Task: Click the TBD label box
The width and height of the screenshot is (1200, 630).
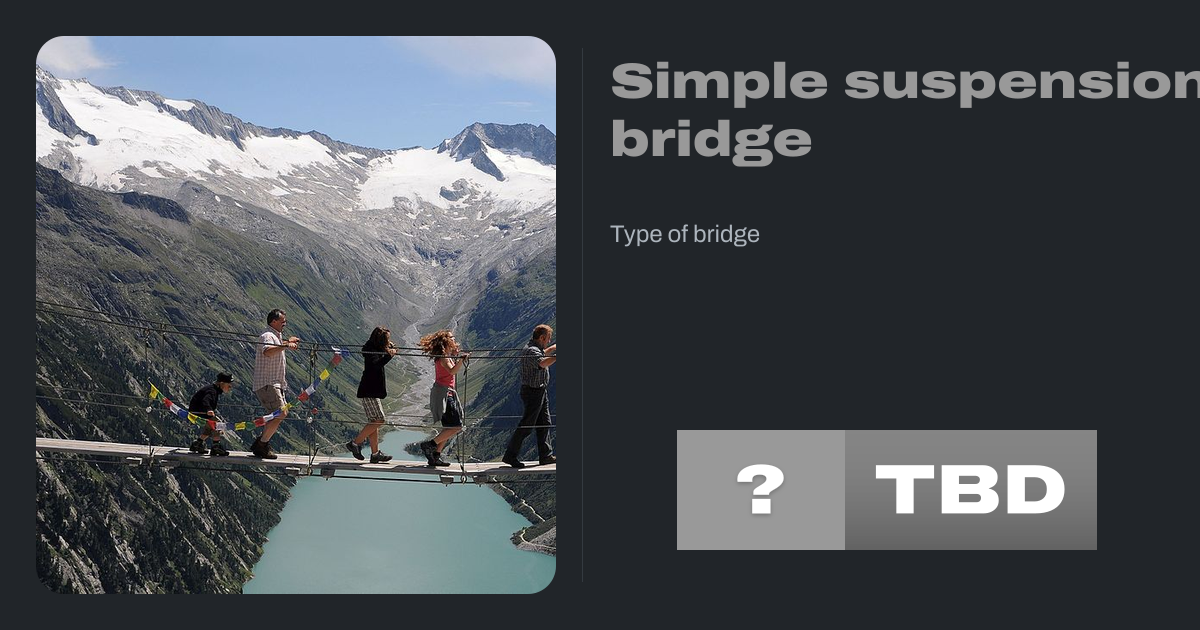Action: (971, 490)
